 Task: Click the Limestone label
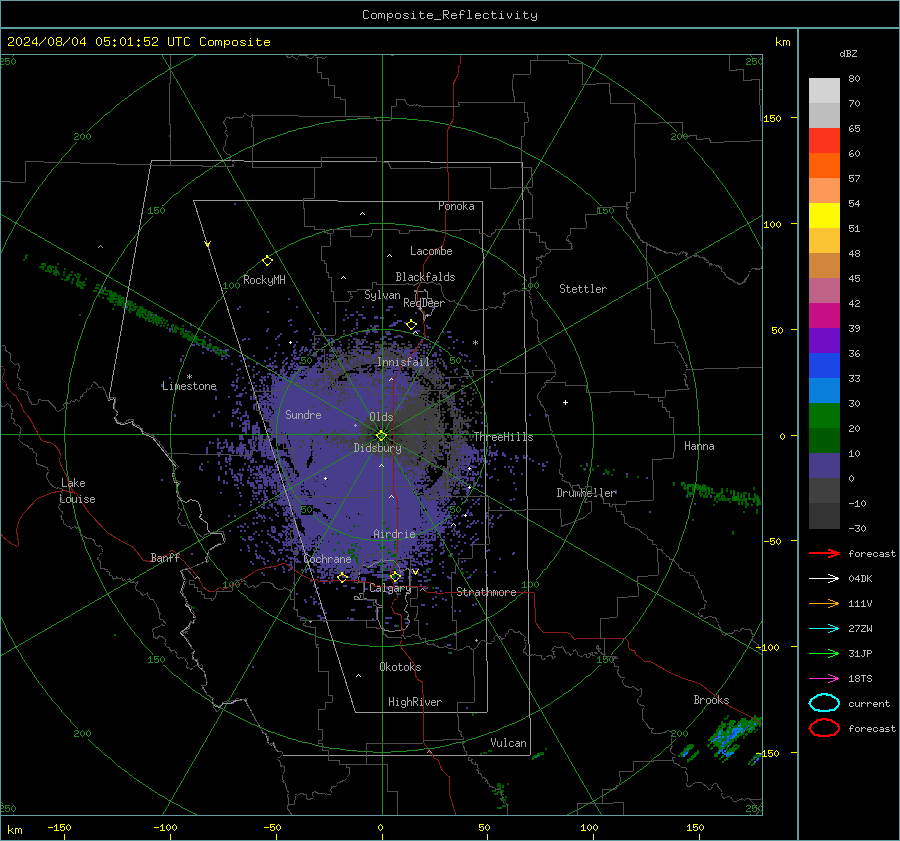click(x=189, y=386)
